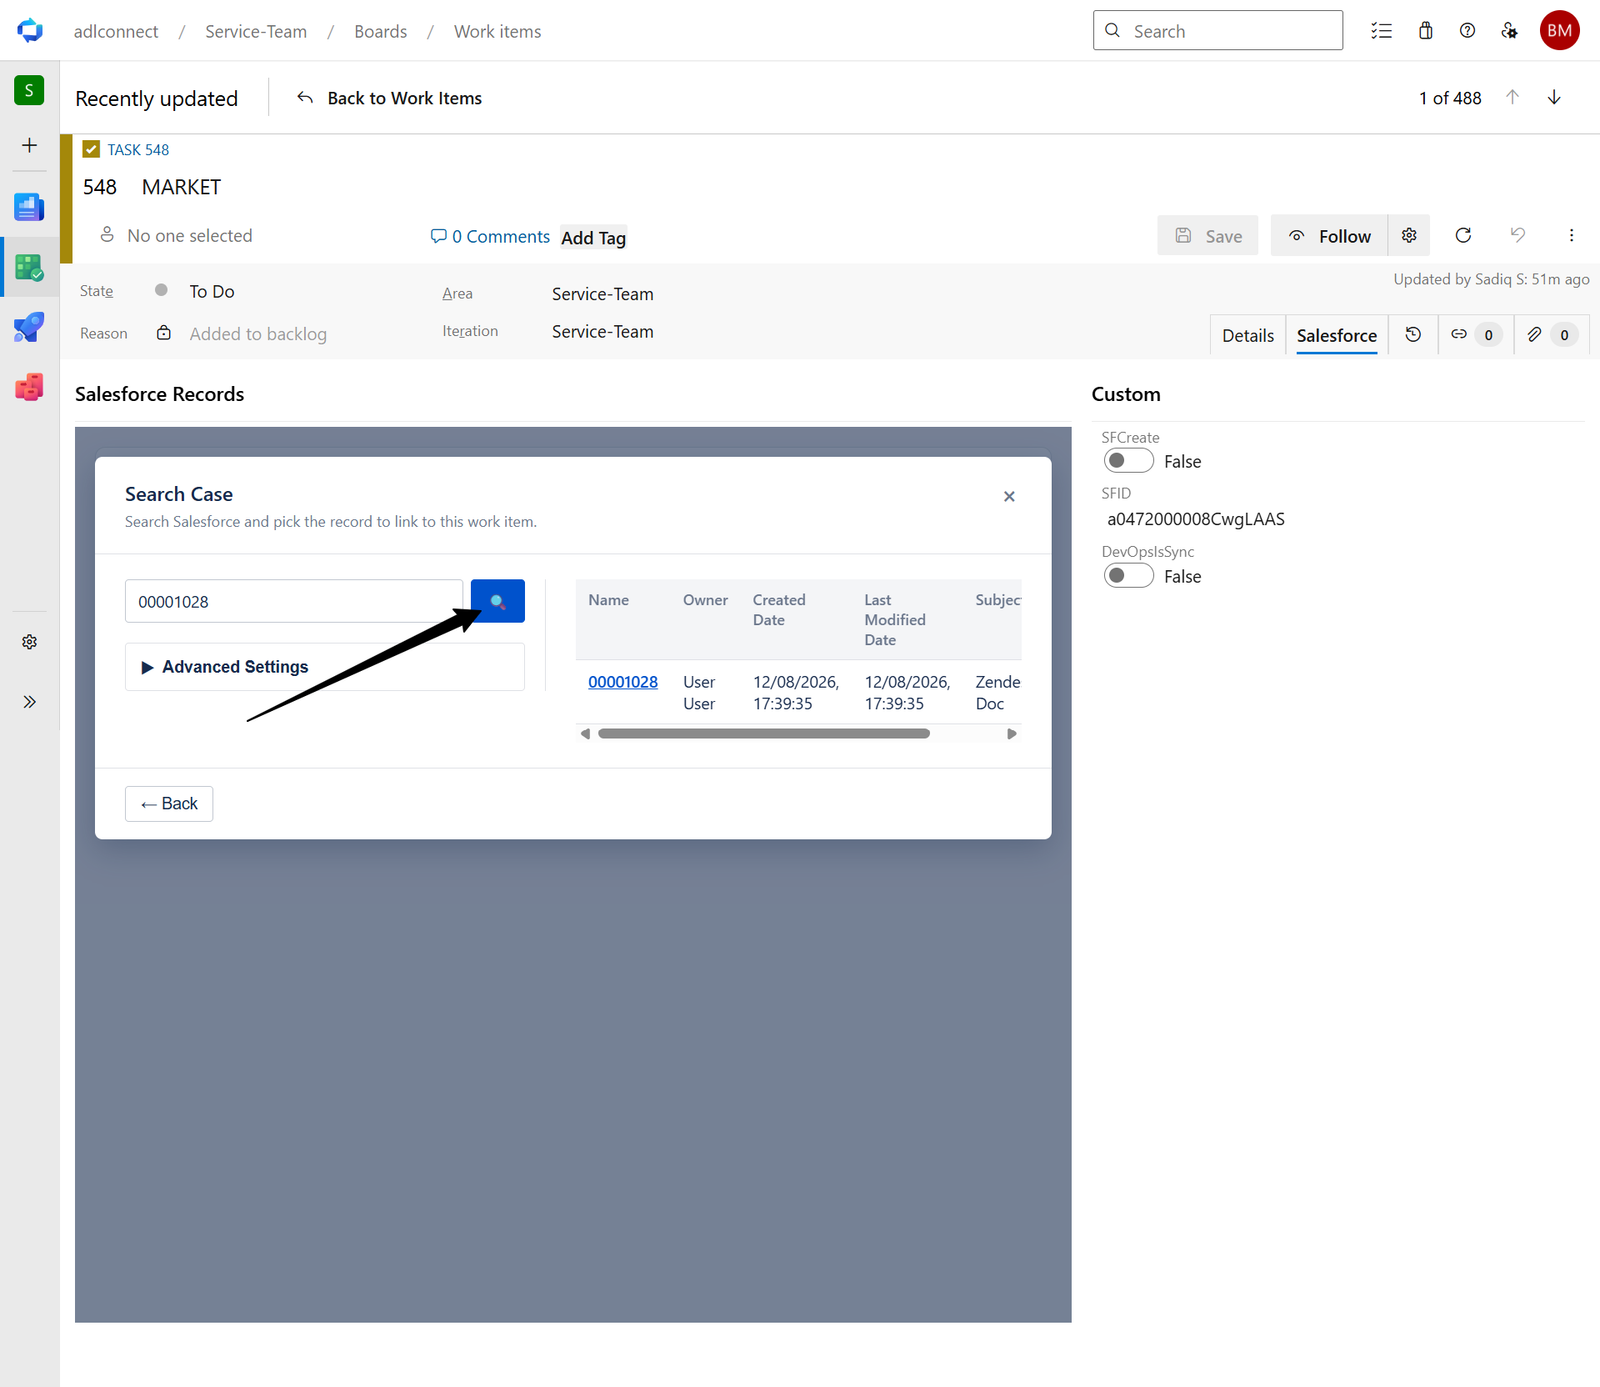The image size is (1600, 1387).
Task: Open the BM account avatar
Action: pyautogui.click(x=1559, y=30)
